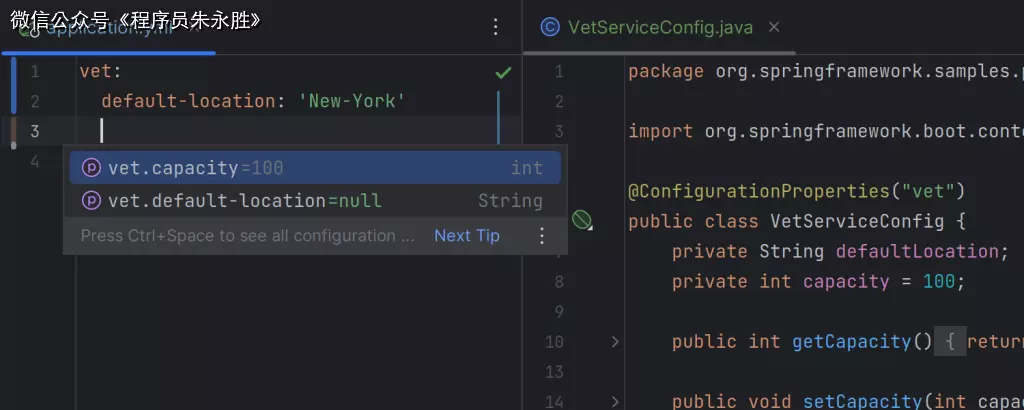Expand the collapsed brace after getCapacity()

pos(950,342)
